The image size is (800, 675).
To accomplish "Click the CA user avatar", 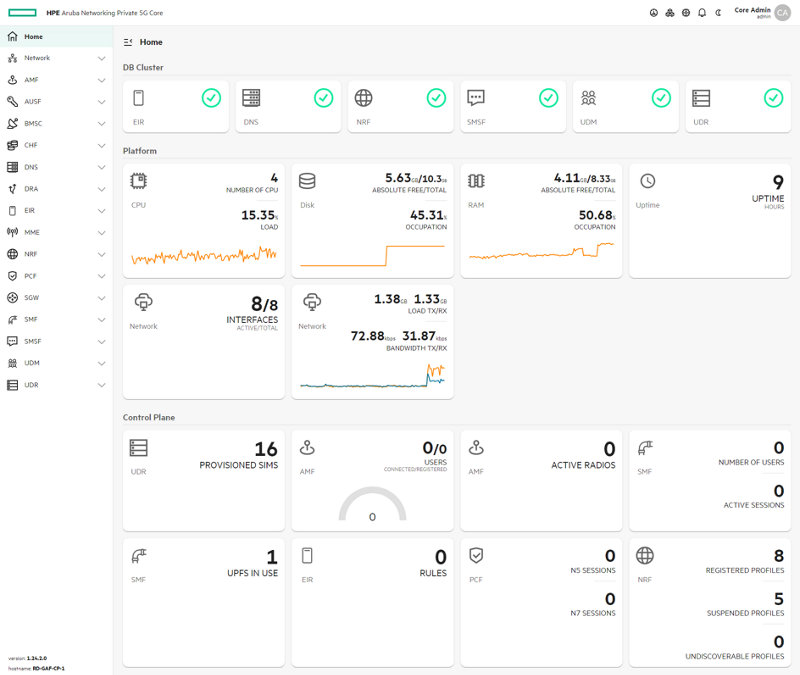I will (782, 12).
